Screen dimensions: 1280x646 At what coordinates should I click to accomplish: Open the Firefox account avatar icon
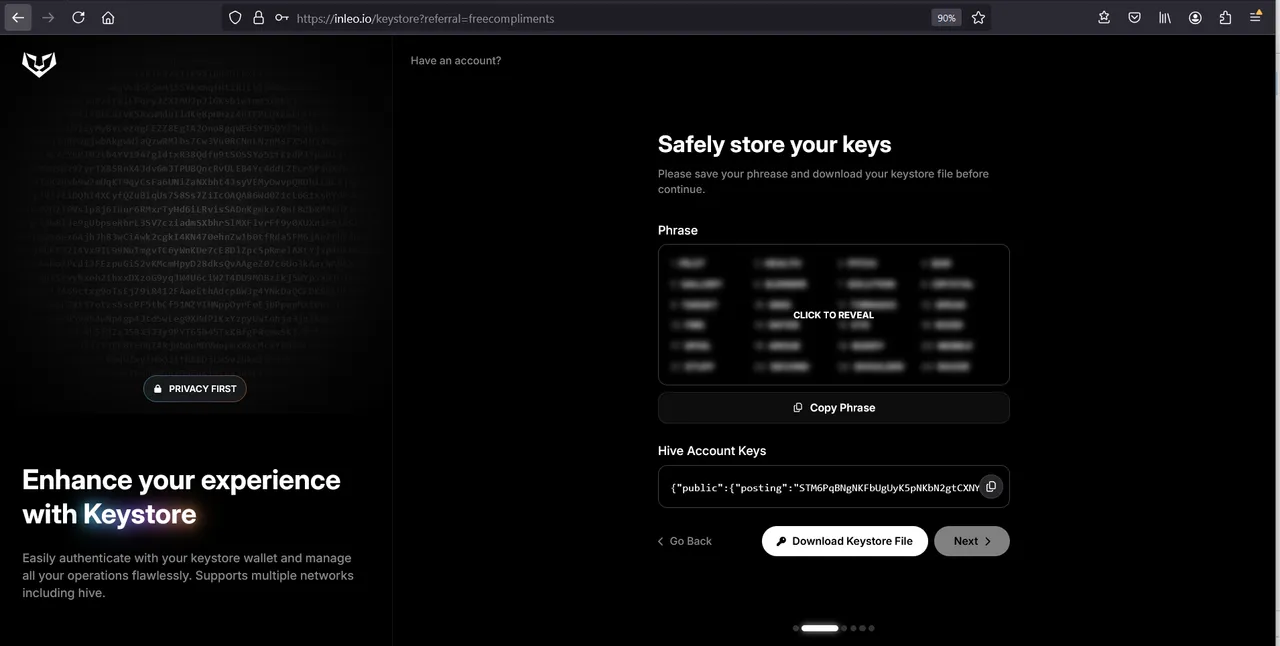pos(1195,18)
